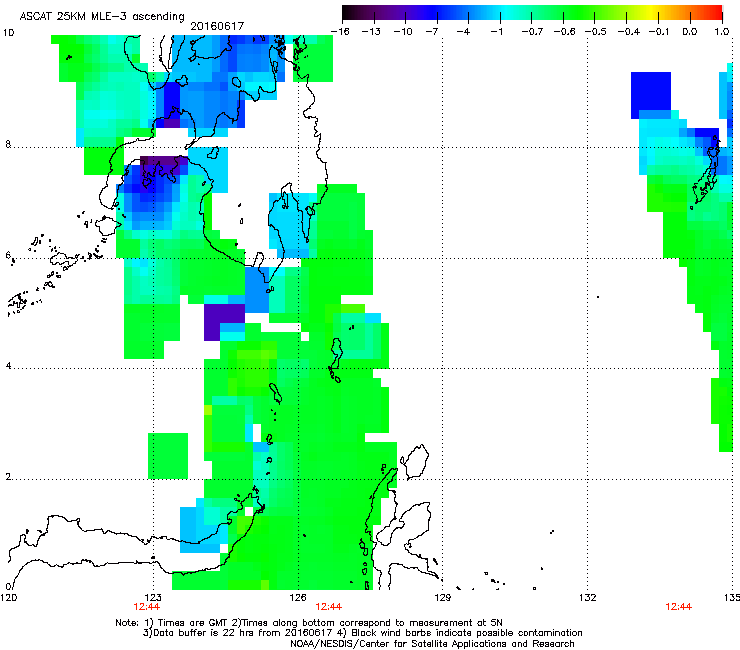The image size is (740, 650).
Task: Select the "-0.7" color bar label
Action: 532,32
